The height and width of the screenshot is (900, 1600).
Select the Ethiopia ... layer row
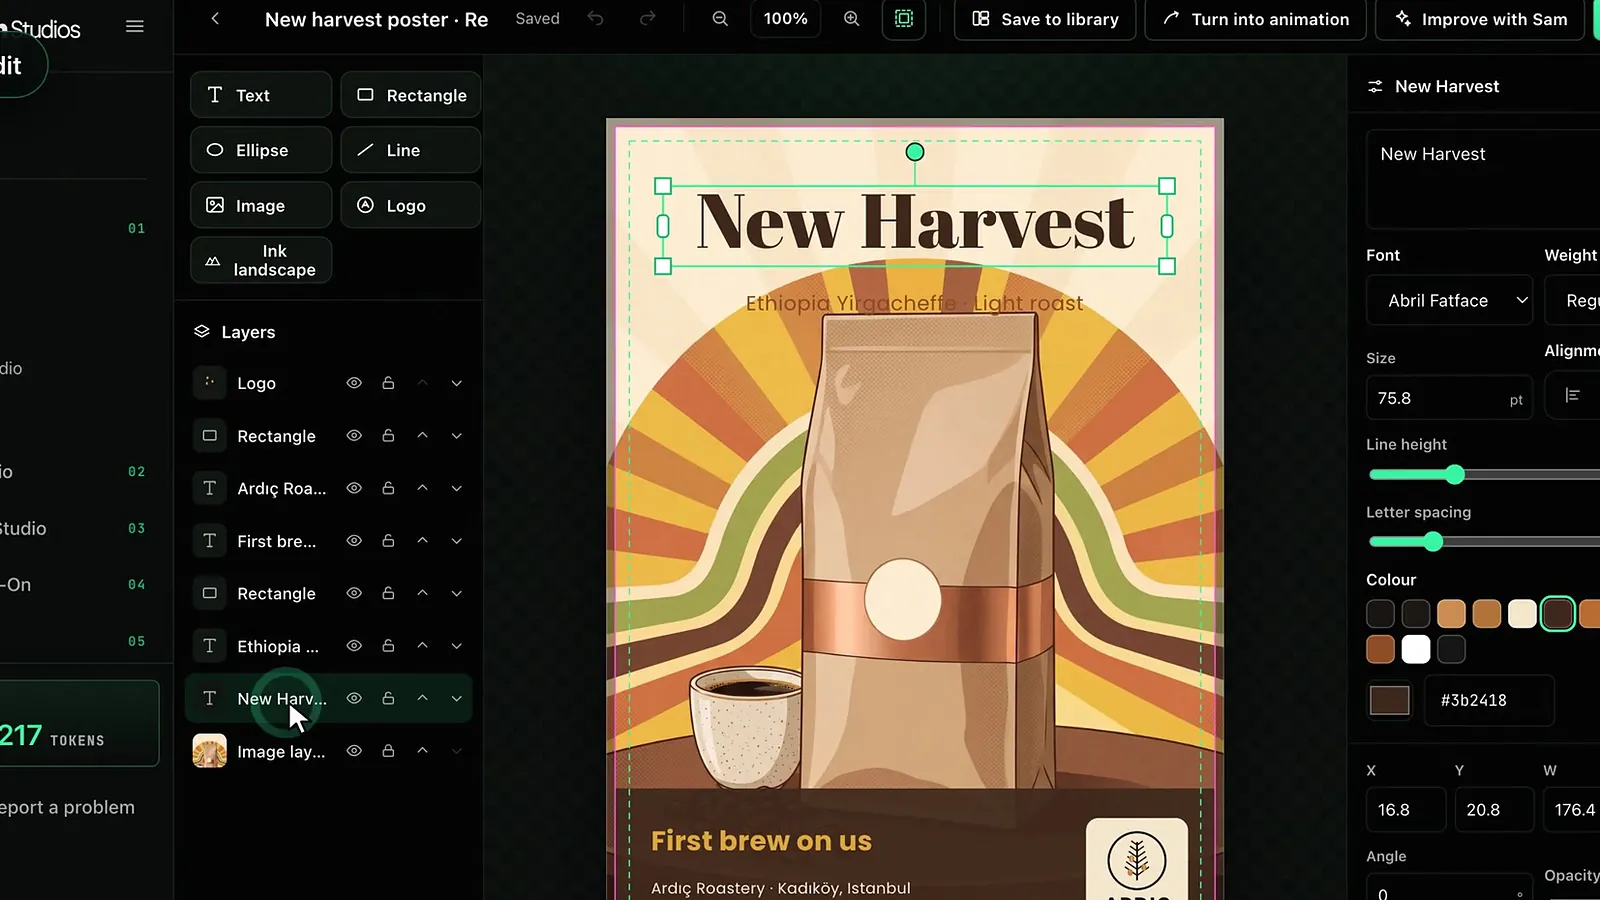(x=329, y=646)
